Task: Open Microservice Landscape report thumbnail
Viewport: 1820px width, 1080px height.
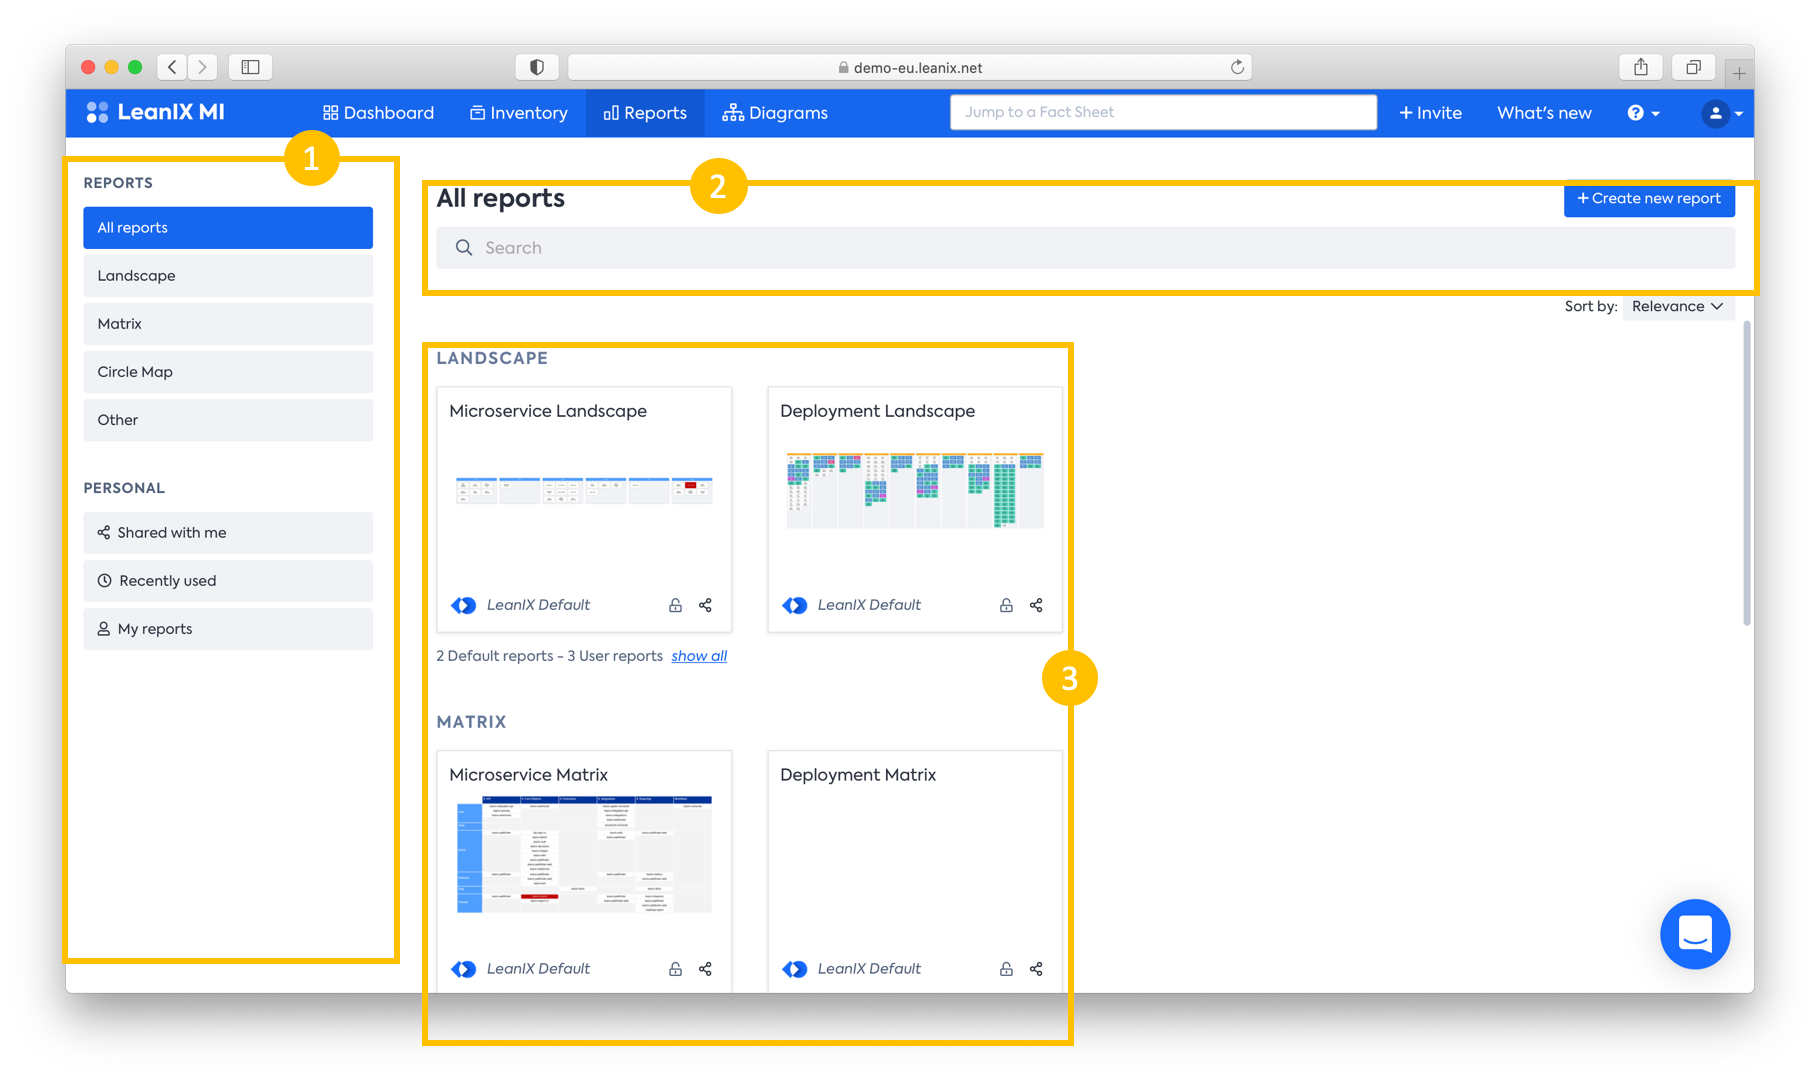Action: pyautogui.click(x=584, y=490)
